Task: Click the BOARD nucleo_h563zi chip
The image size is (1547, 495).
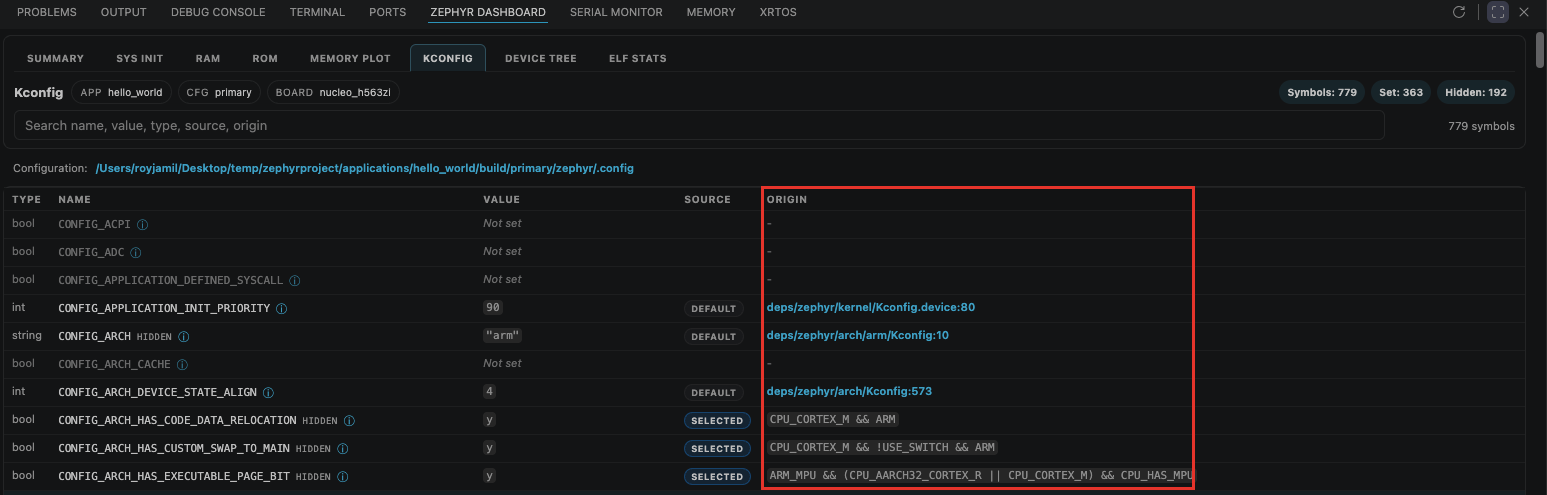Action: (x=334, y=92)
